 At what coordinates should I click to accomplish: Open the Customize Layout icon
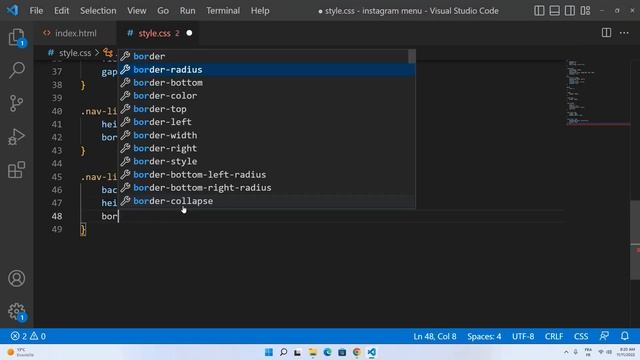(585, 11)
